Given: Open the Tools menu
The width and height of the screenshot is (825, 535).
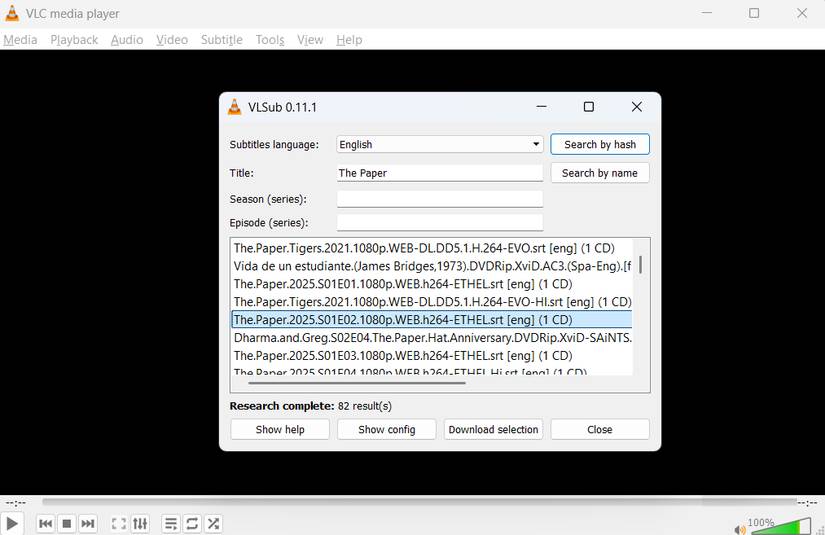Looking at the screenshot, I should coord(270,40).
